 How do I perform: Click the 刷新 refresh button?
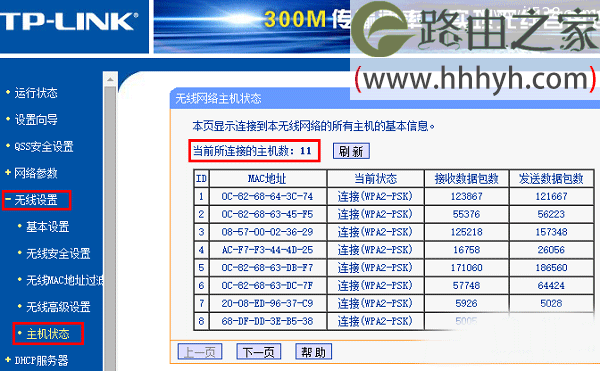[351, 151]
